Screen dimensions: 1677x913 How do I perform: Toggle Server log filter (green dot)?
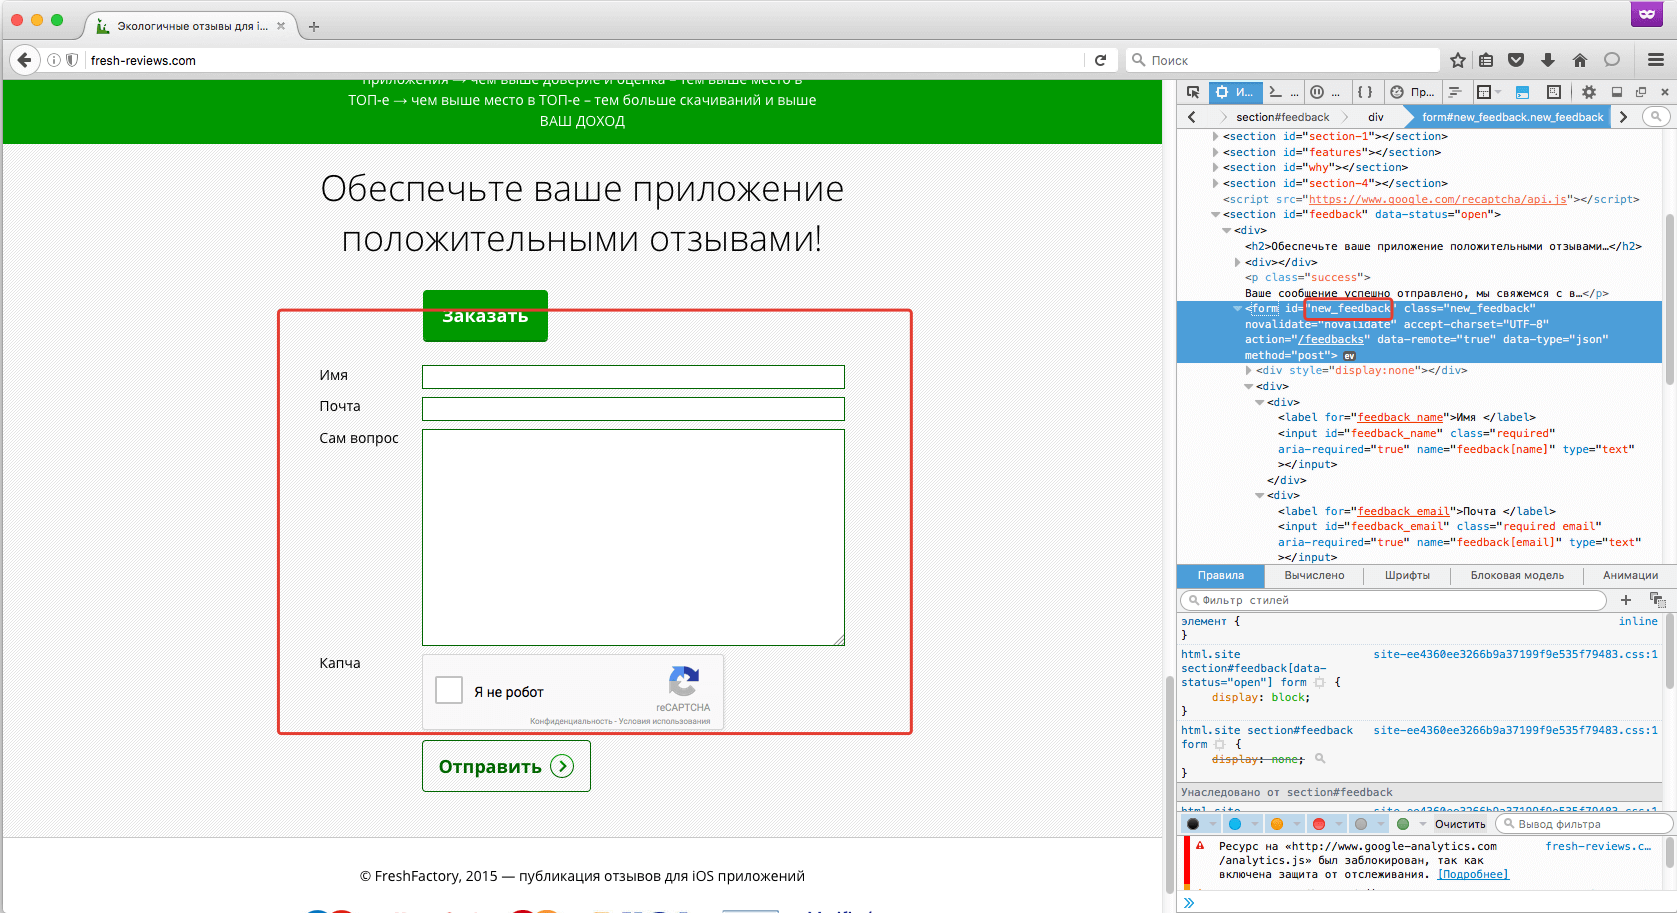pyautogui.click(x=1403, y=824)
